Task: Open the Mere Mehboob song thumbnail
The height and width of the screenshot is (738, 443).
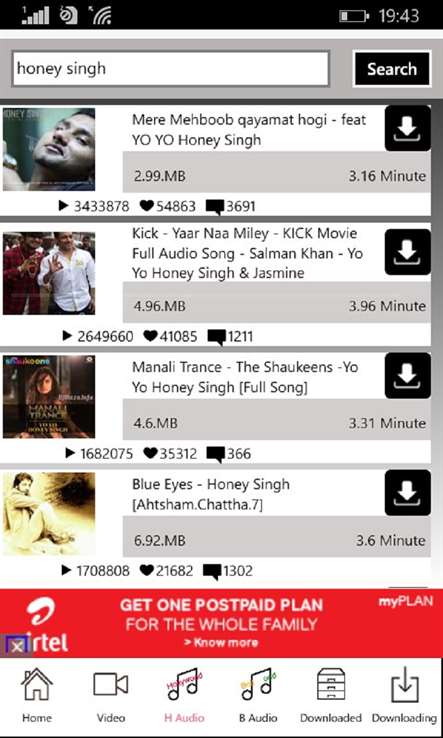Action: click(49, 149)
